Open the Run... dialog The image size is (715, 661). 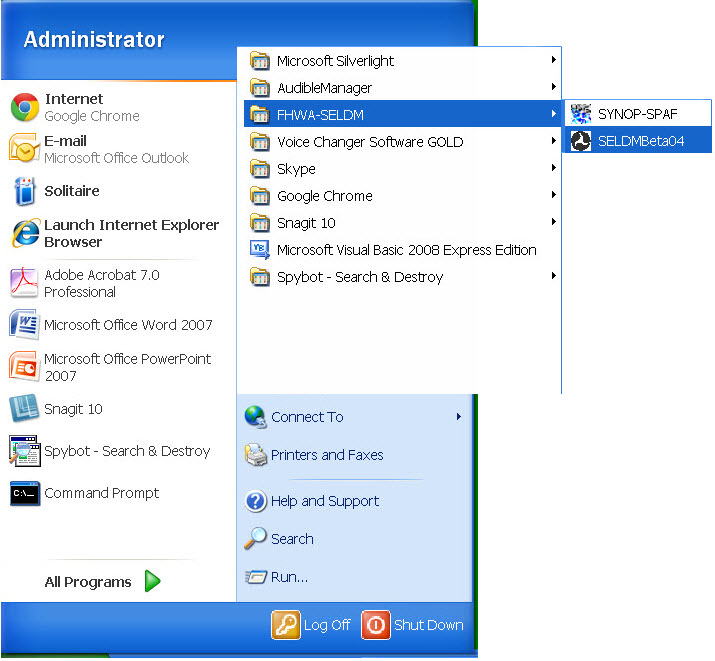(x=289, y=577)
